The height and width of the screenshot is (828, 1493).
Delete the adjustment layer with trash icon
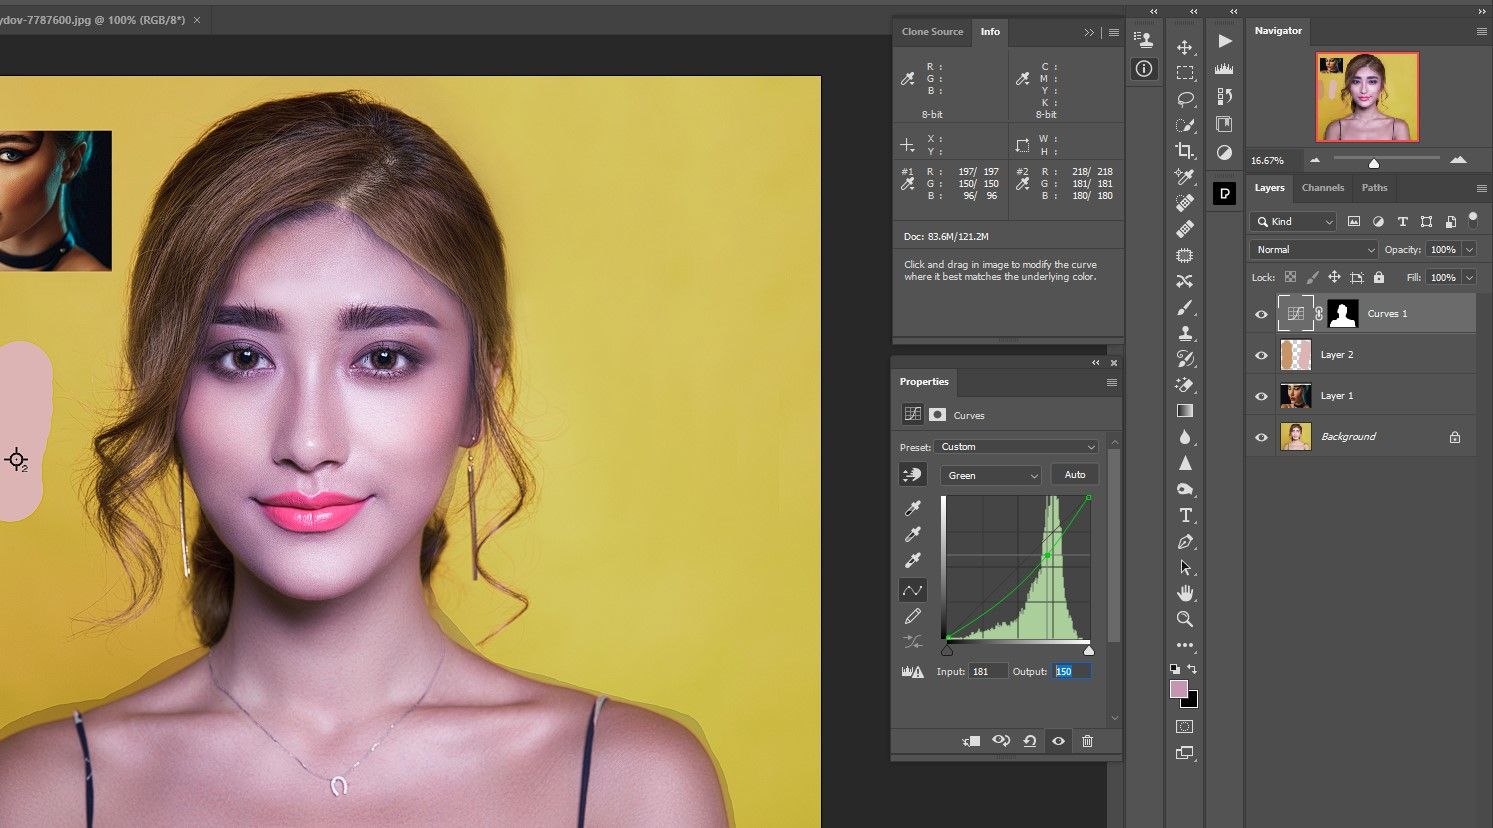1087,741
